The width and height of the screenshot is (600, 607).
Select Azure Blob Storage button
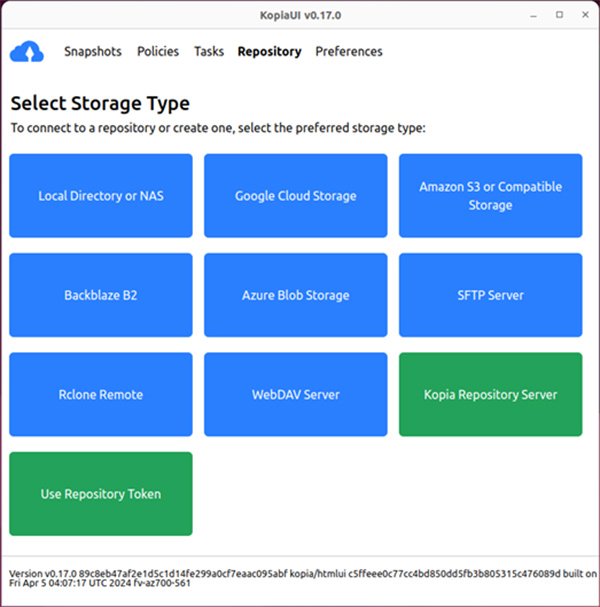295,295
